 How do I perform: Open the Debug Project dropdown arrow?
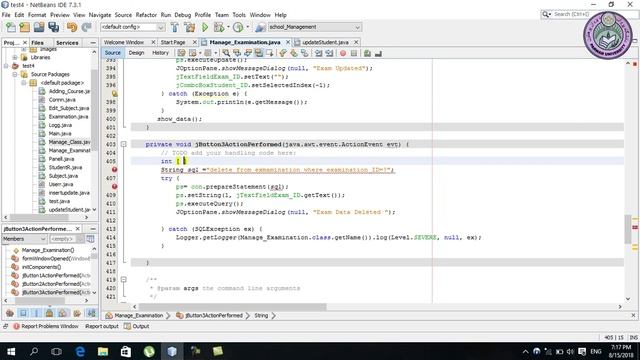pyautogui.click(x=228, y=27)
